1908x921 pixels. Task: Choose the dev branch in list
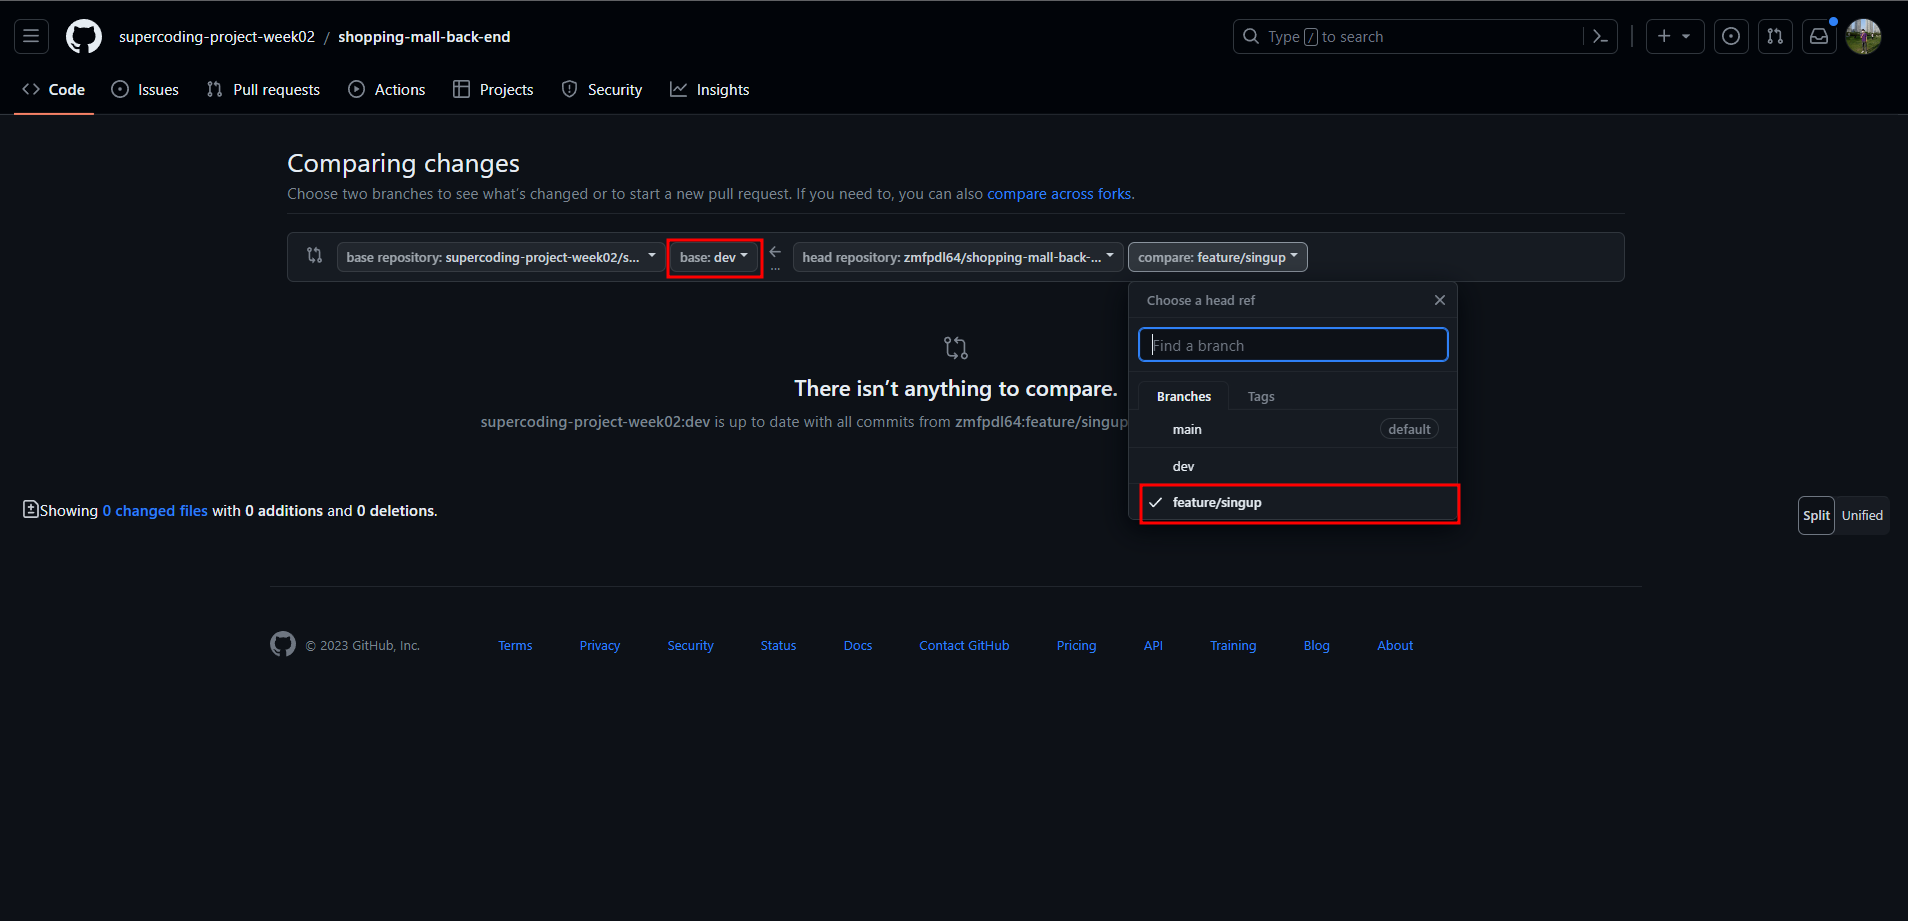pyautogui.click(x=1293, y=466)
